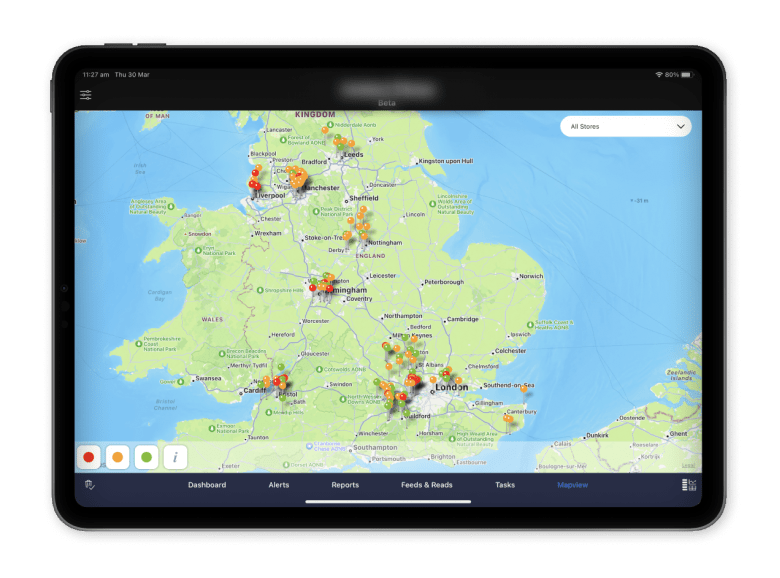Go to the Reports tab
This screenshot has width=780, height=578.
click(x=345, y=485)
